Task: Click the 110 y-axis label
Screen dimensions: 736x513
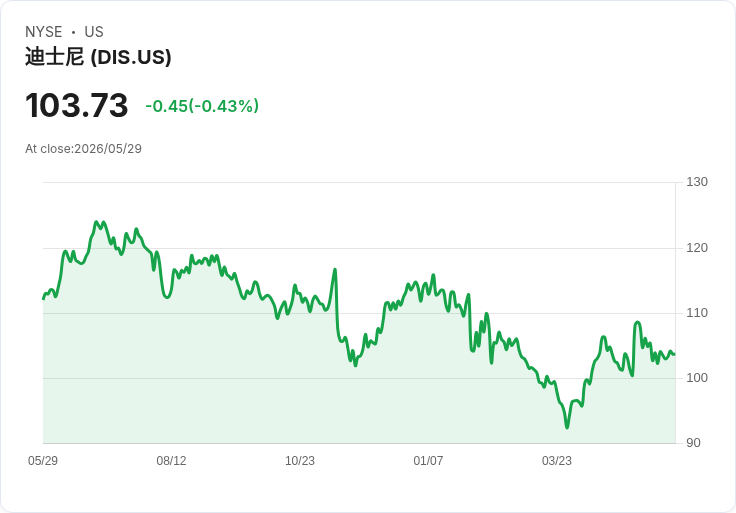Action: point(697,313)
